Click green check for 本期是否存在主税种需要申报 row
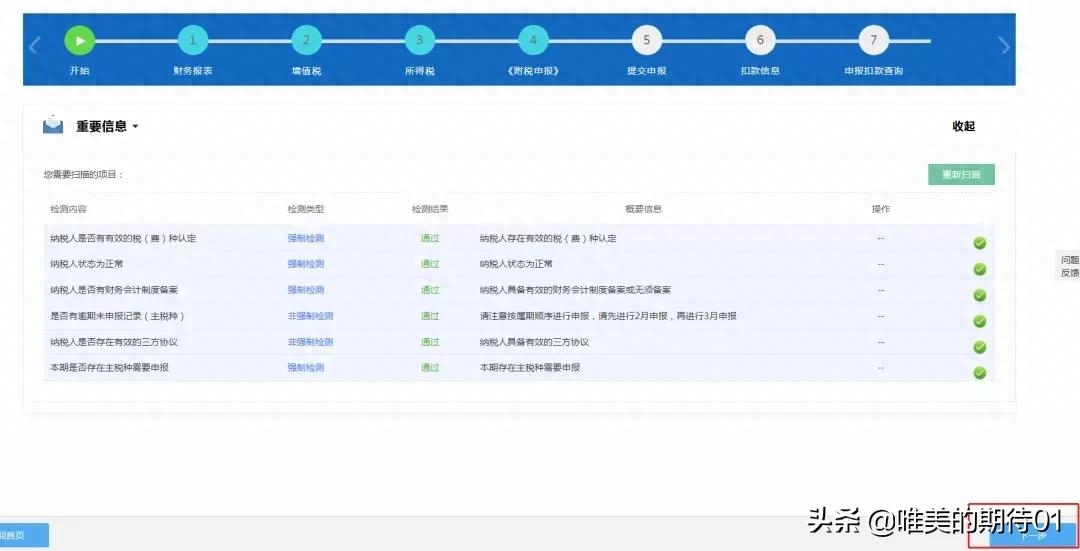1080x551 pixels. point(980,373)
